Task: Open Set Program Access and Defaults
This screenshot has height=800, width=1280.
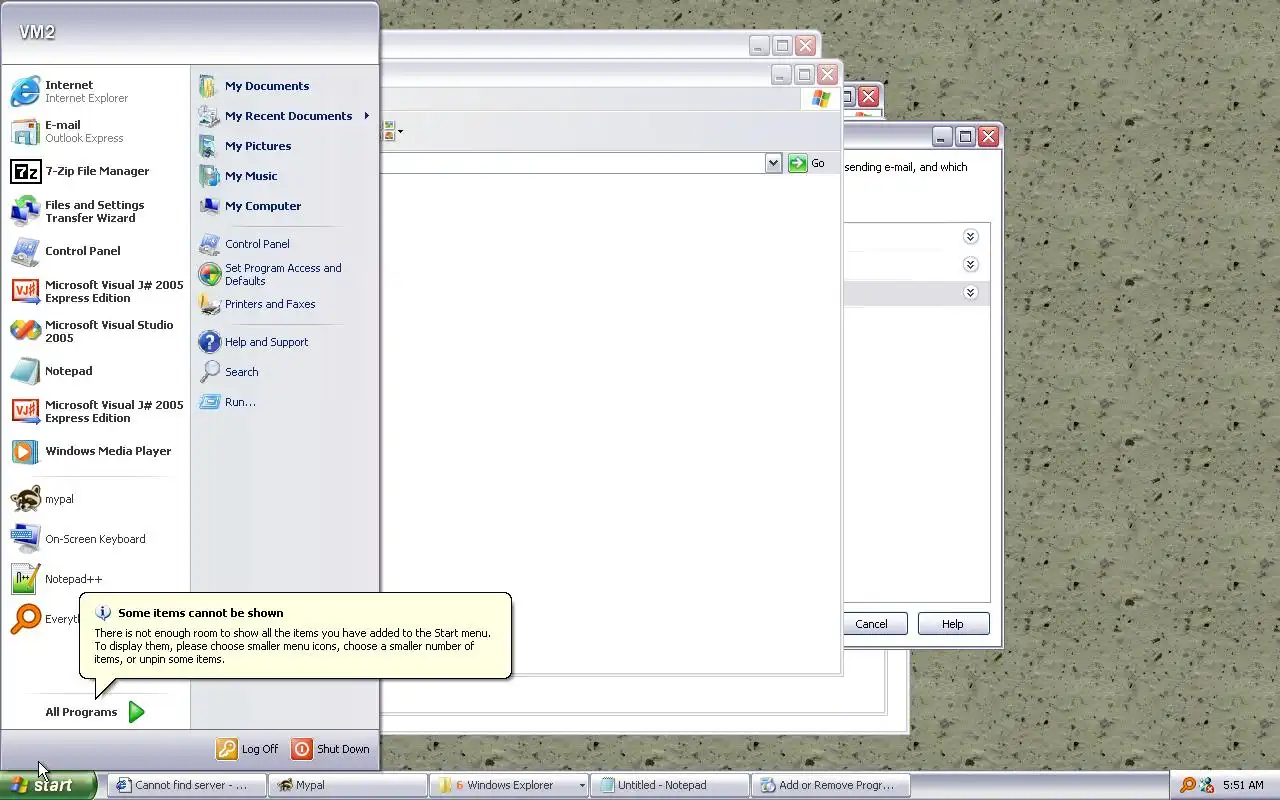Action: pos(284,274)
